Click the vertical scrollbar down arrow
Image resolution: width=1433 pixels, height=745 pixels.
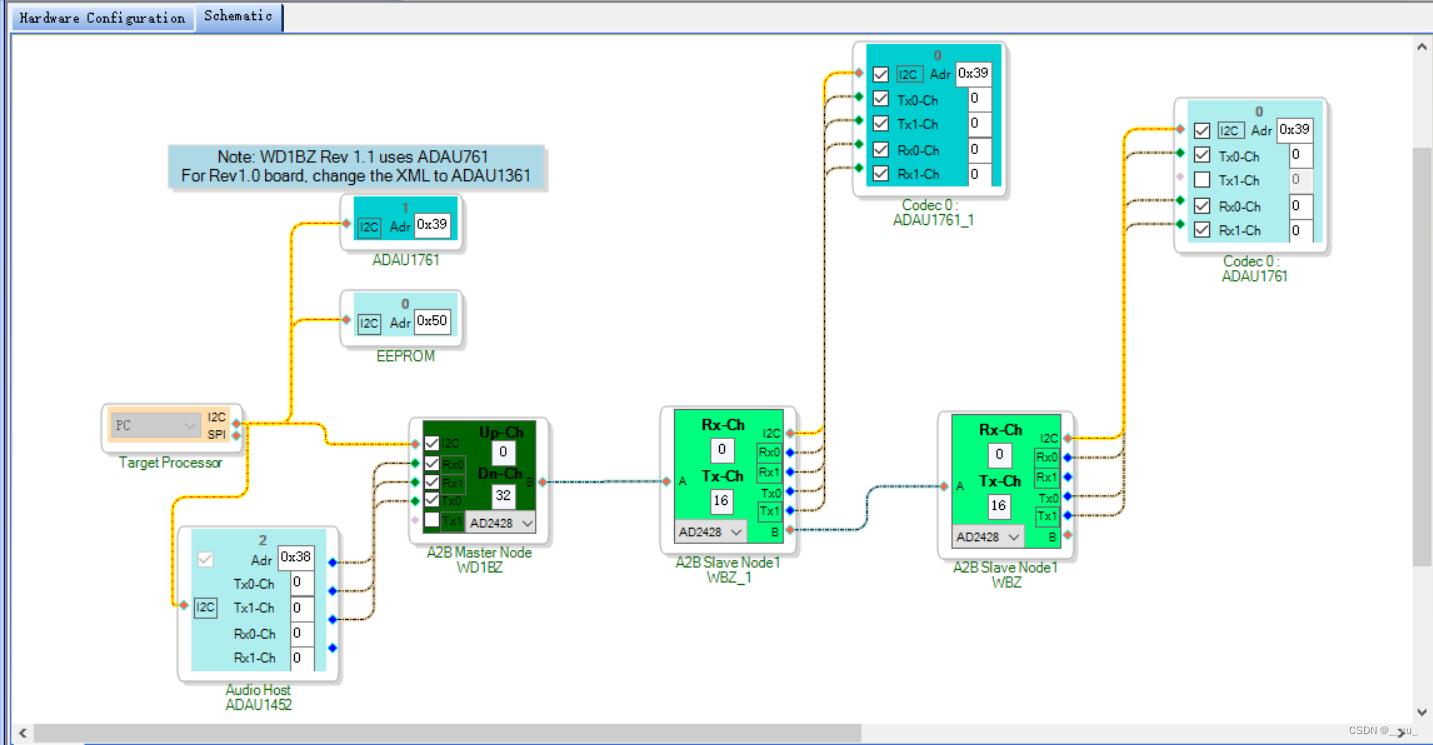[1422, 713]
